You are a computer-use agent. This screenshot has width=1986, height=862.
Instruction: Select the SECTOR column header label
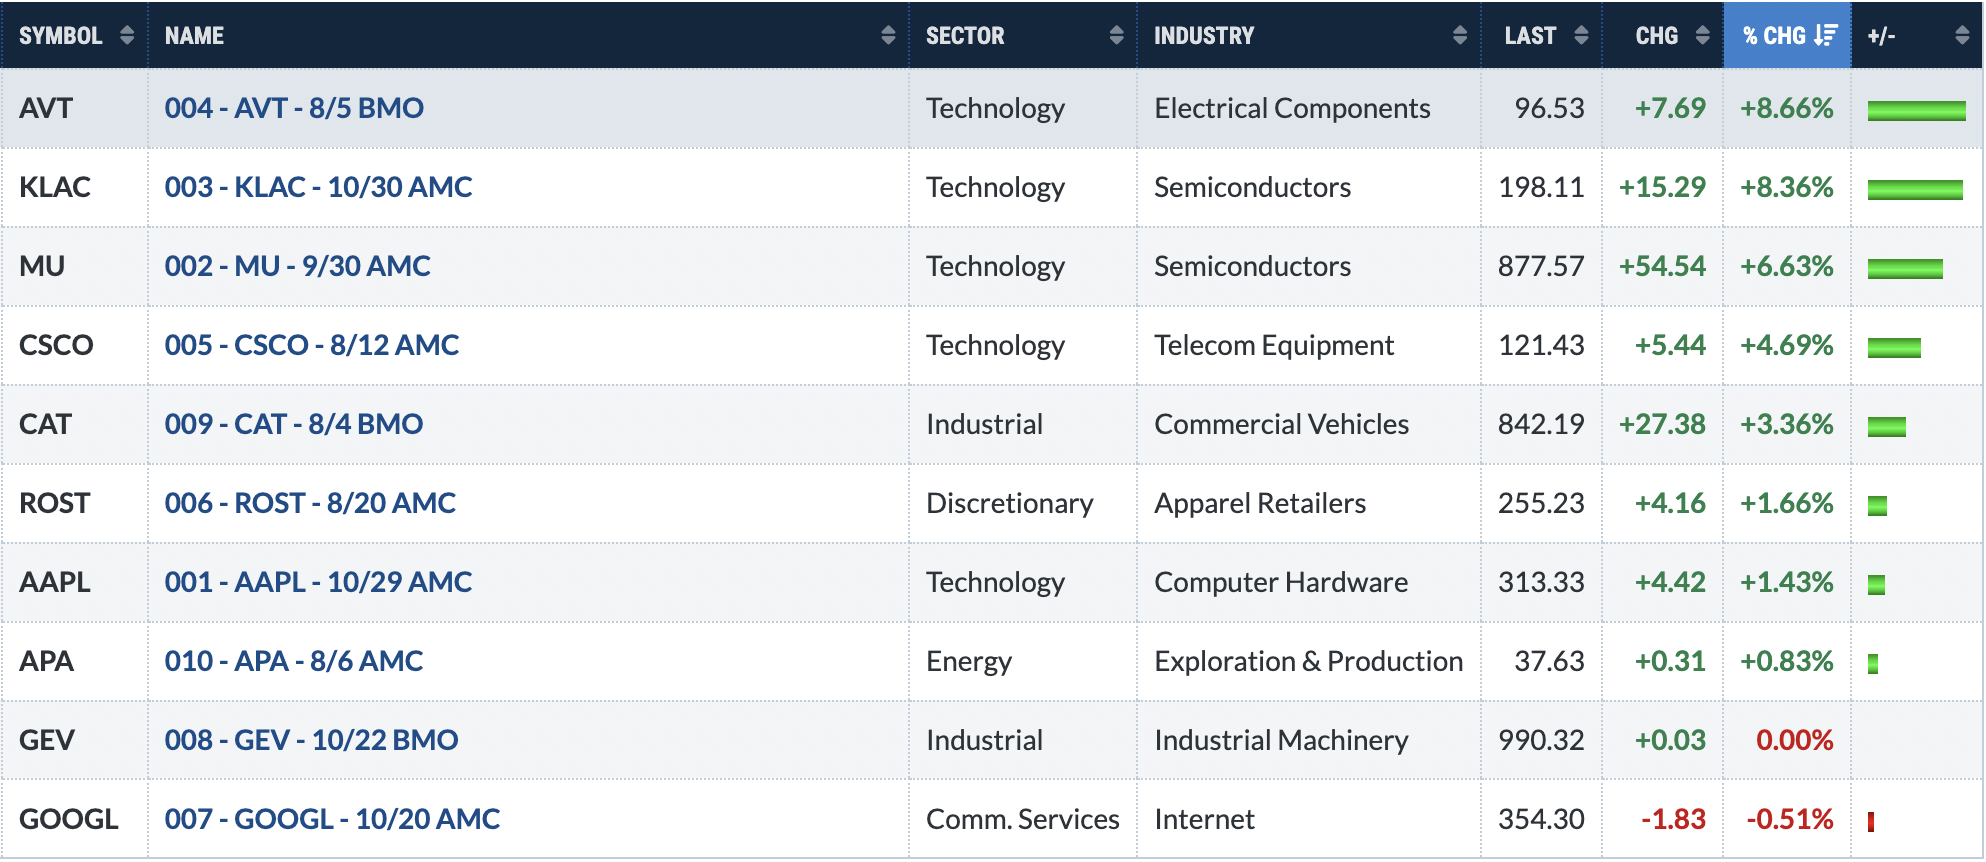click(965, 36)
